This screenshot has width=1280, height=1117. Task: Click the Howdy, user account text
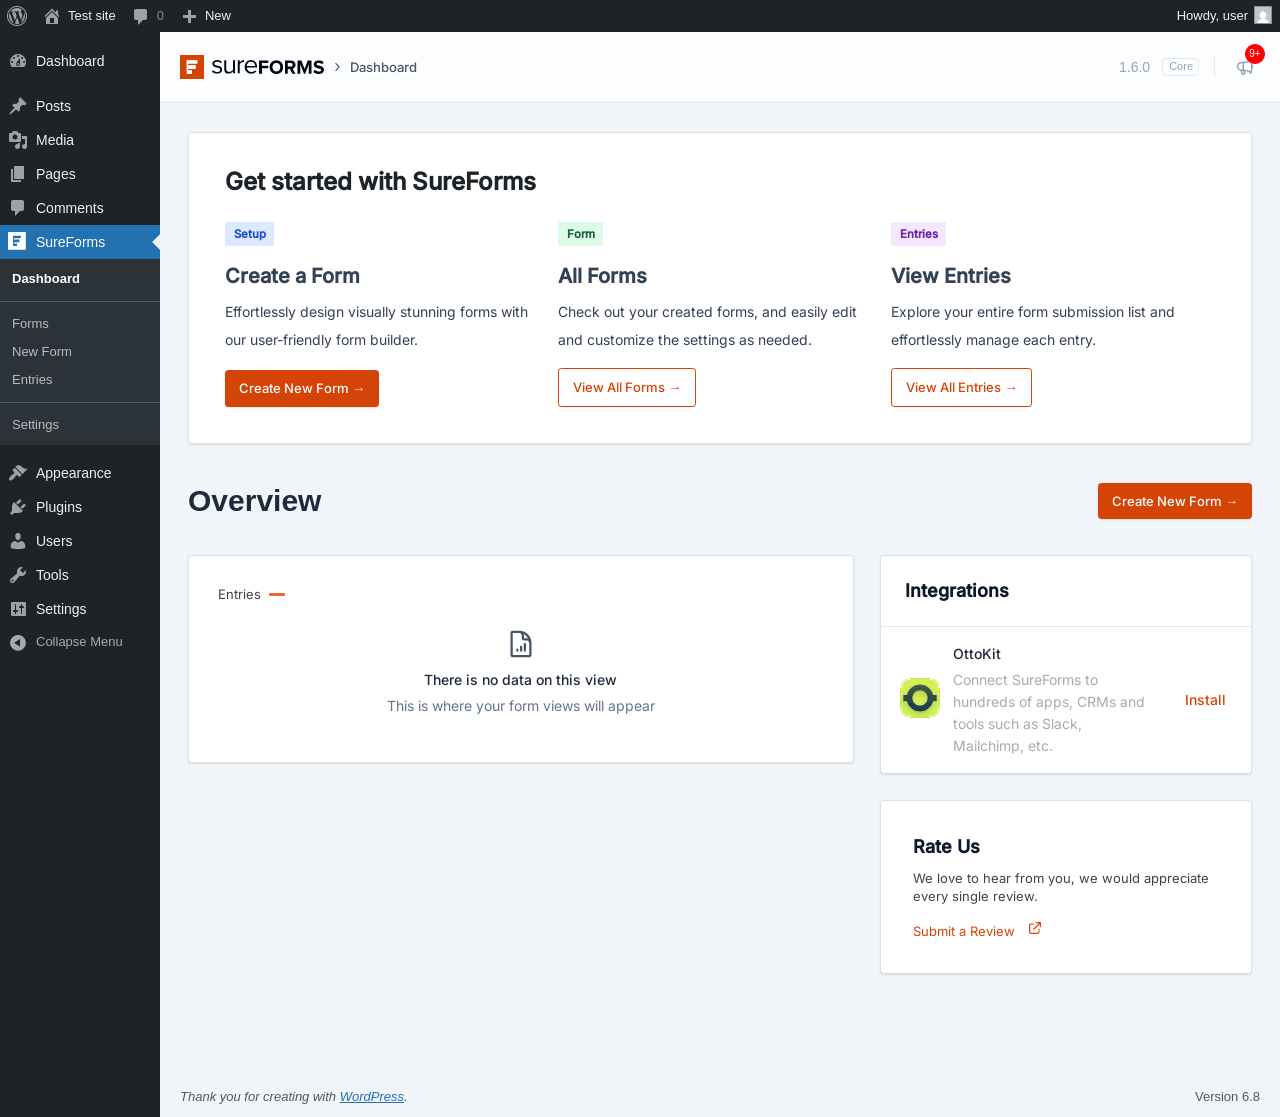pos(1212,16)
